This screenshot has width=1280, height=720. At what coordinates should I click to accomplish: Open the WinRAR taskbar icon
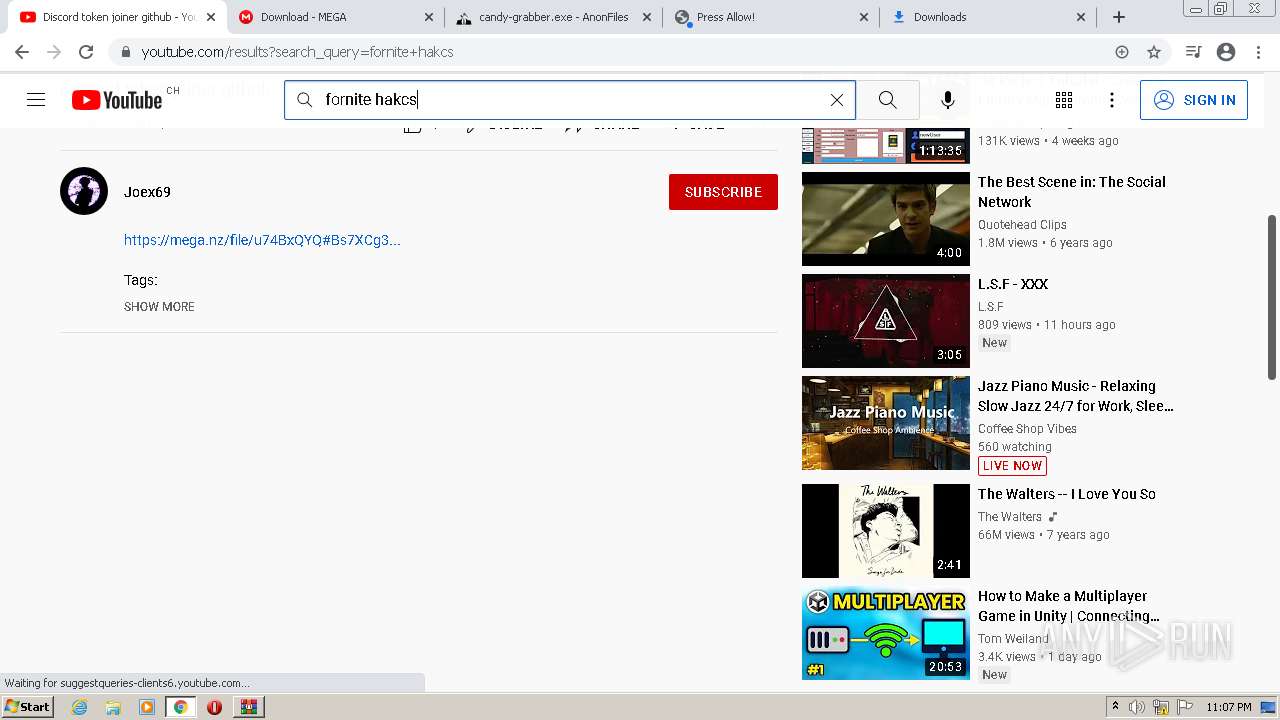click(x=248, y=707)
